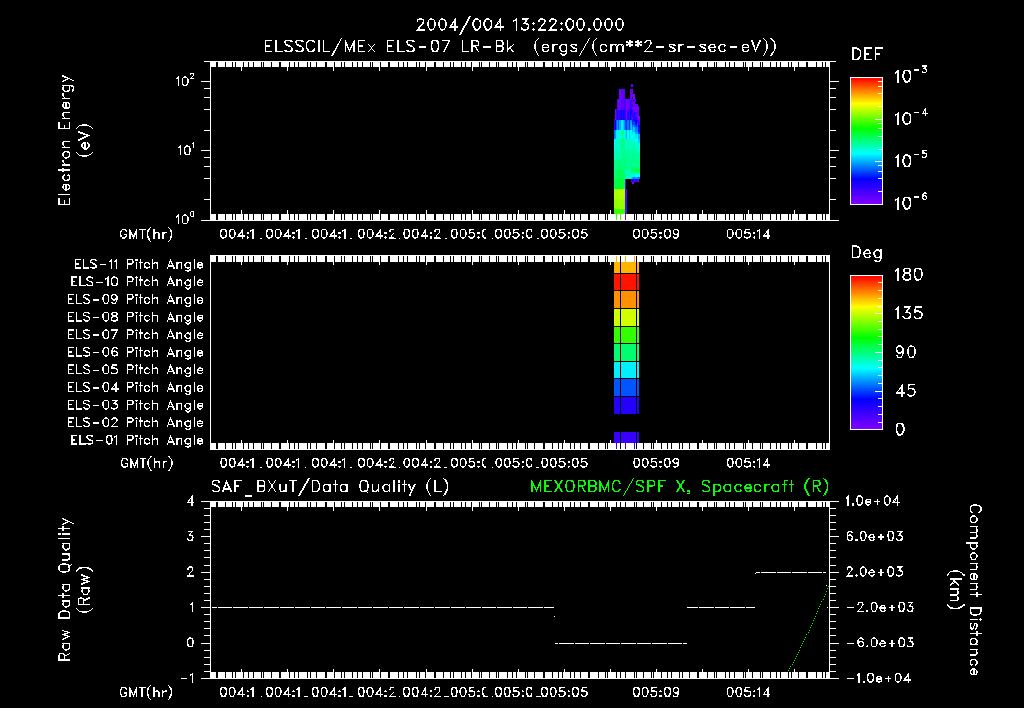Click the 10^1 electron energy tick label

click(x=185, y=150)
